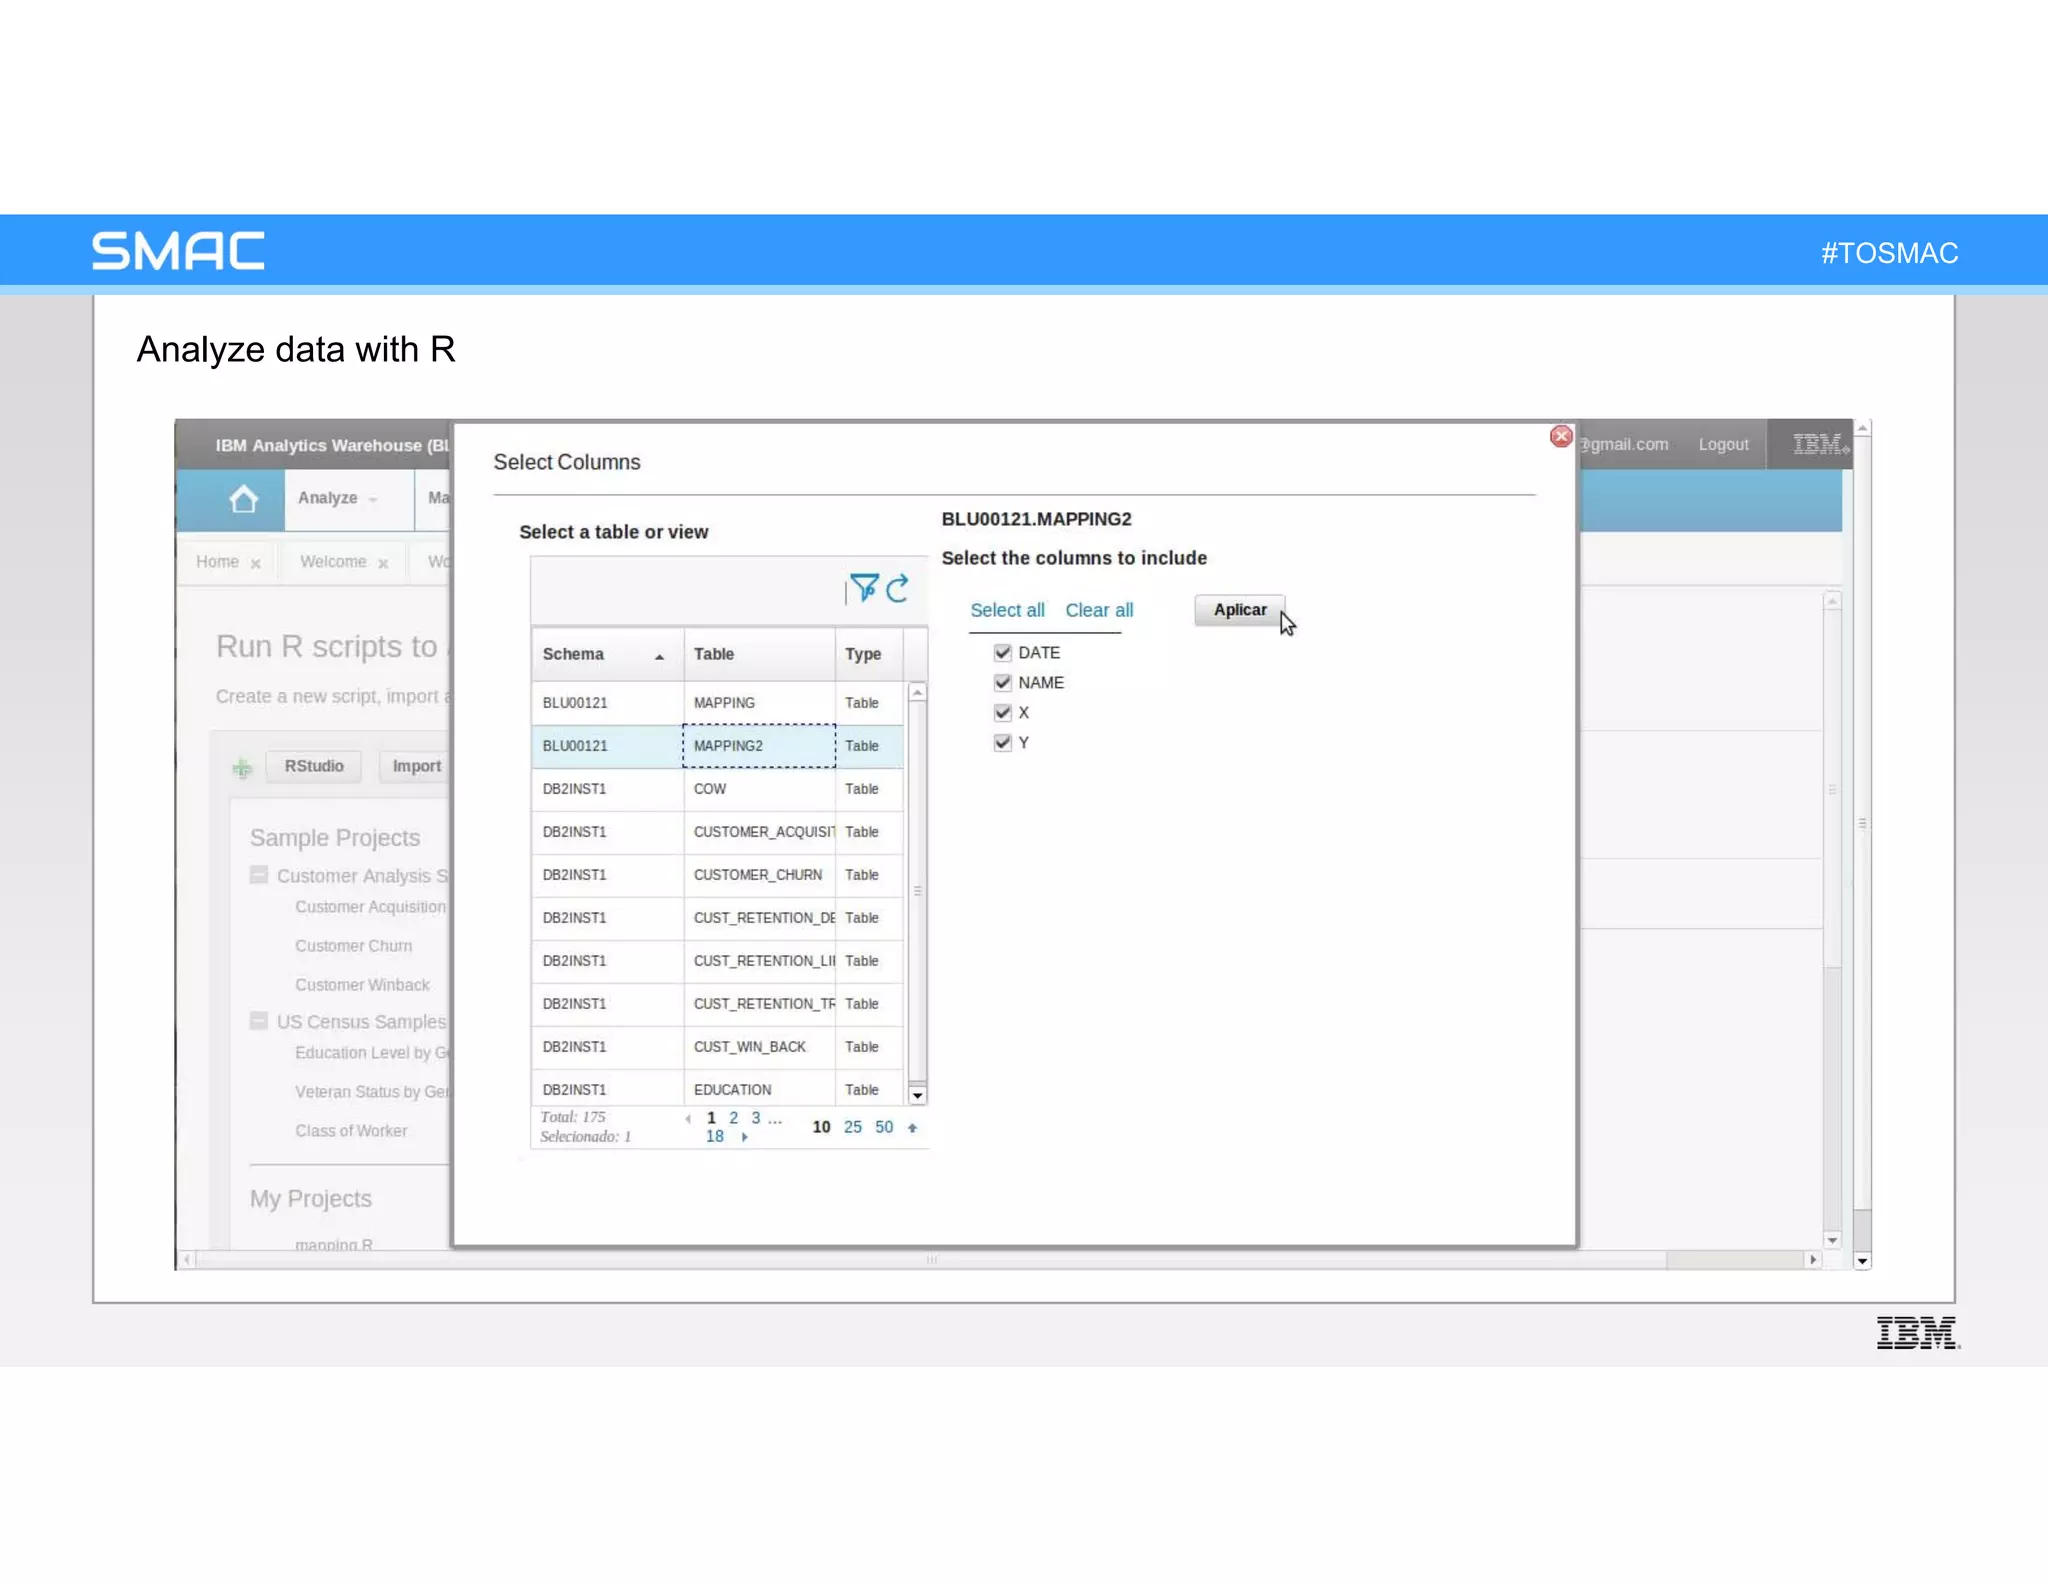Show 25 rows per page
The height and width of the screenshot is (1582, 2048).
click(852, 1127)
